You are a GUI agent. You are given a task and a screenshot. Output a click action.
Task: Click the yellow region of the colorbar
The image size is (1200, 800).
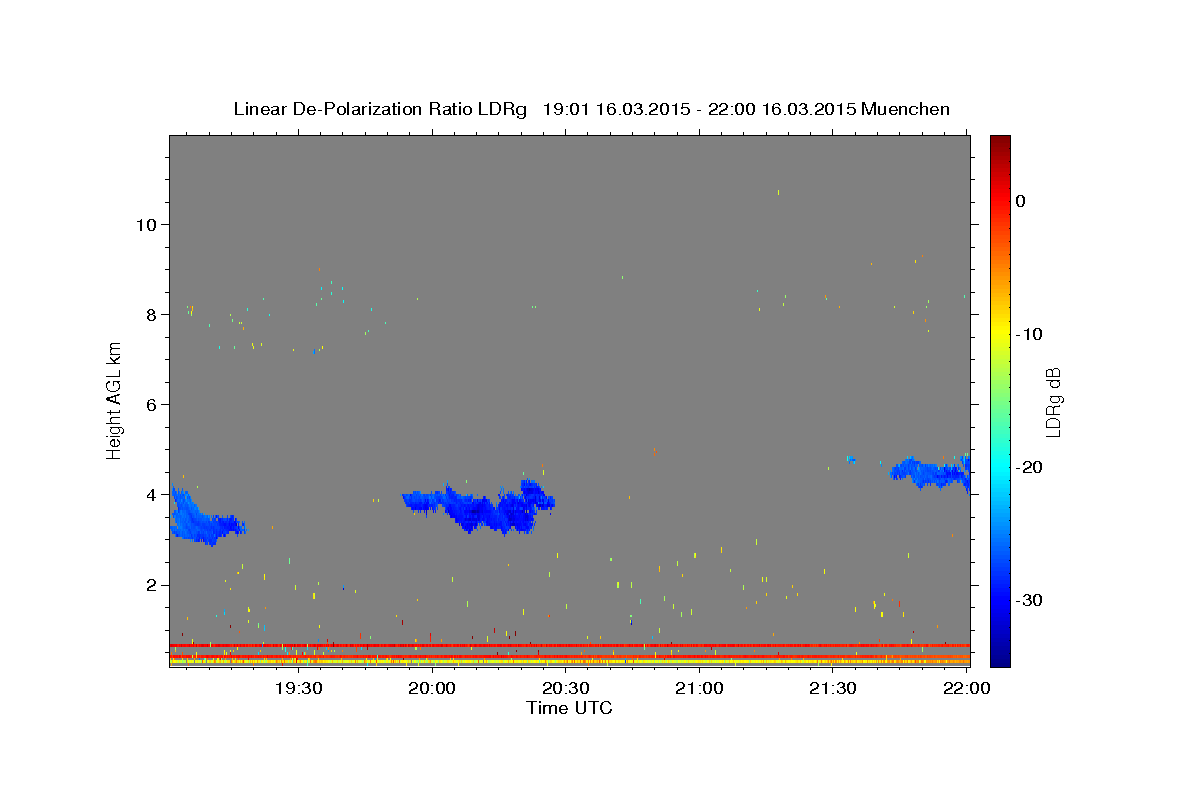(1000, 330)
